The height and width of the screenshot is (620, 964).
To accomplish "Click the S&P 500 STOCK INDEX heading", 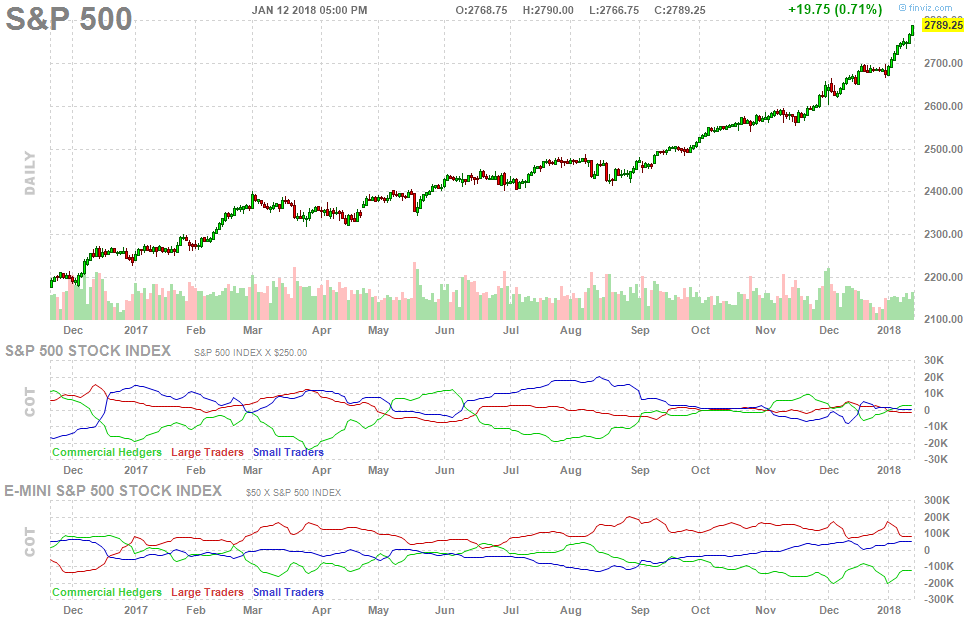I will [88, 351].
